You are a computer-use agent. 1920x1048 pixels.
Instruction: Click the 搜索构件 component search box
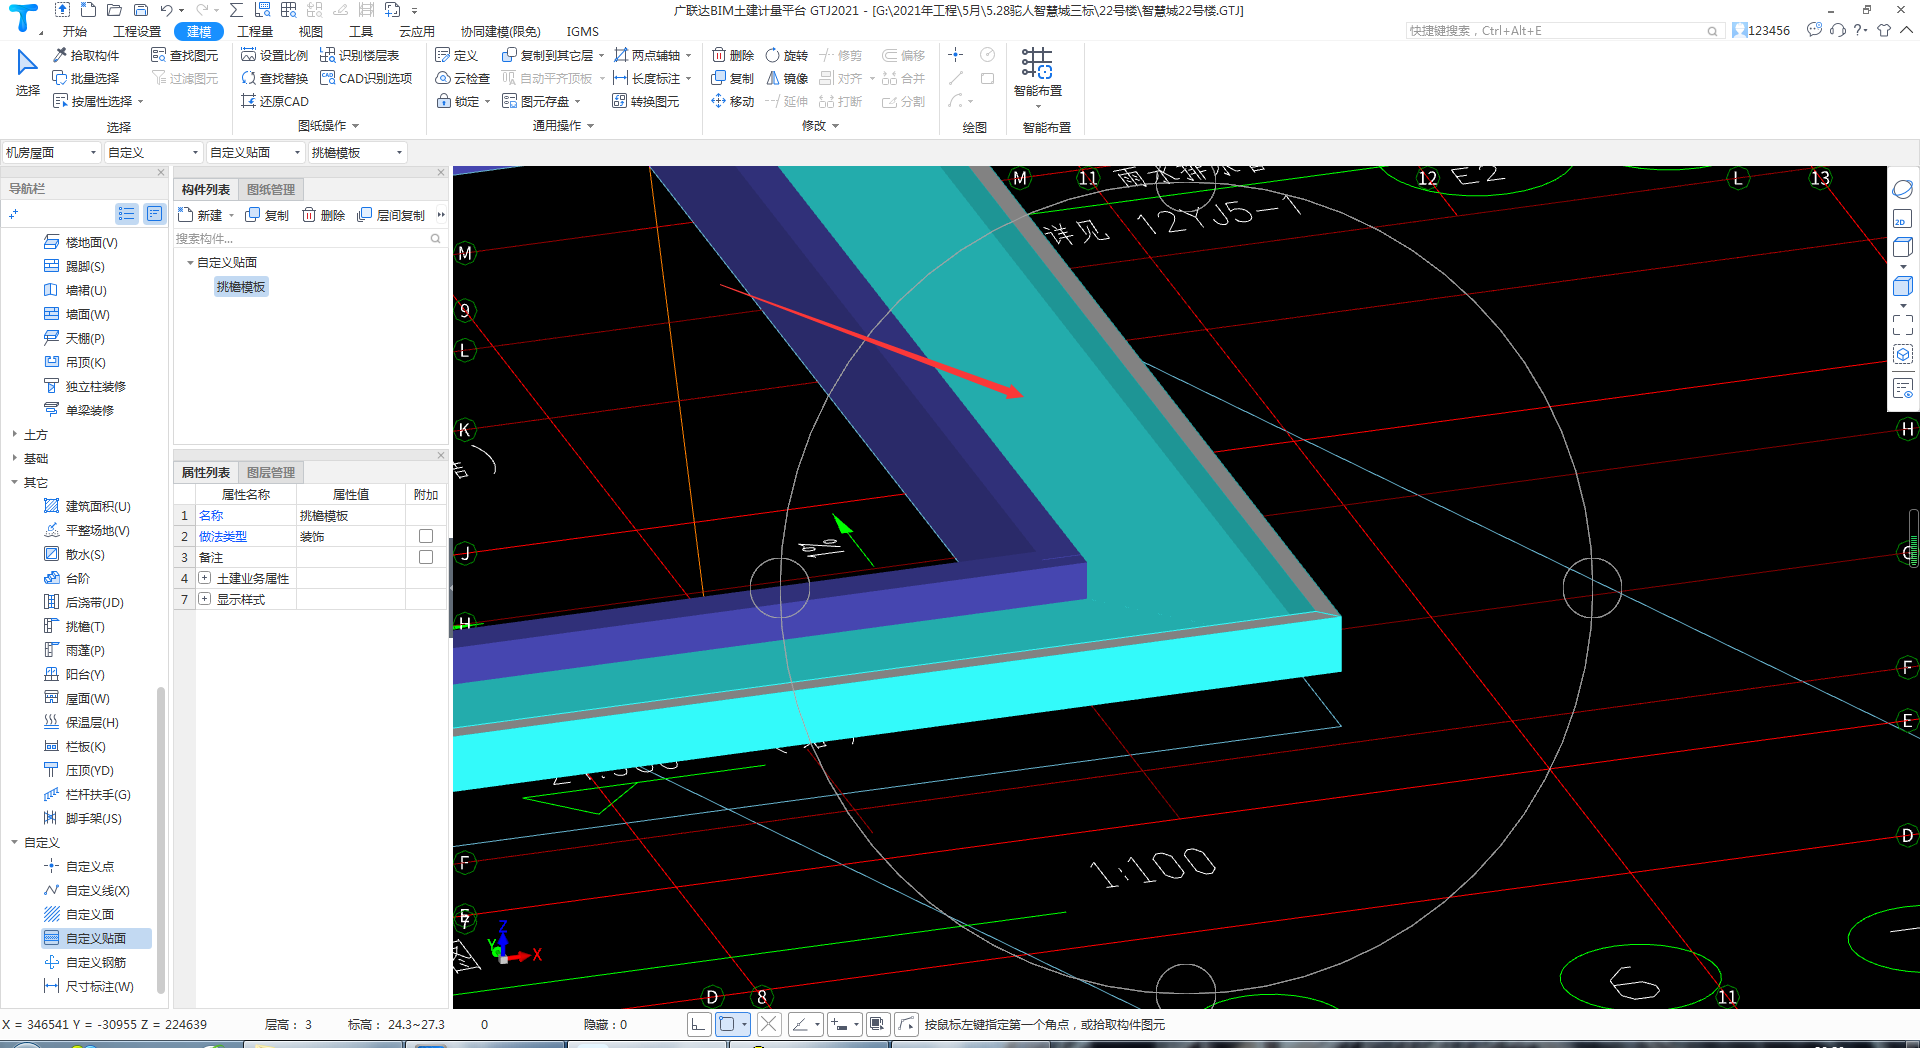click(x=309, y=238)
